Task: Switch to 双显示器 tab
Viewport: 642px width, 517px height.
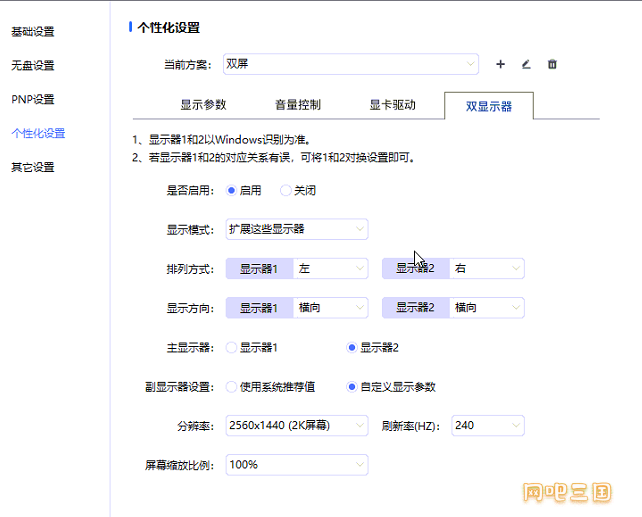Action: click(x=489, y=106)
